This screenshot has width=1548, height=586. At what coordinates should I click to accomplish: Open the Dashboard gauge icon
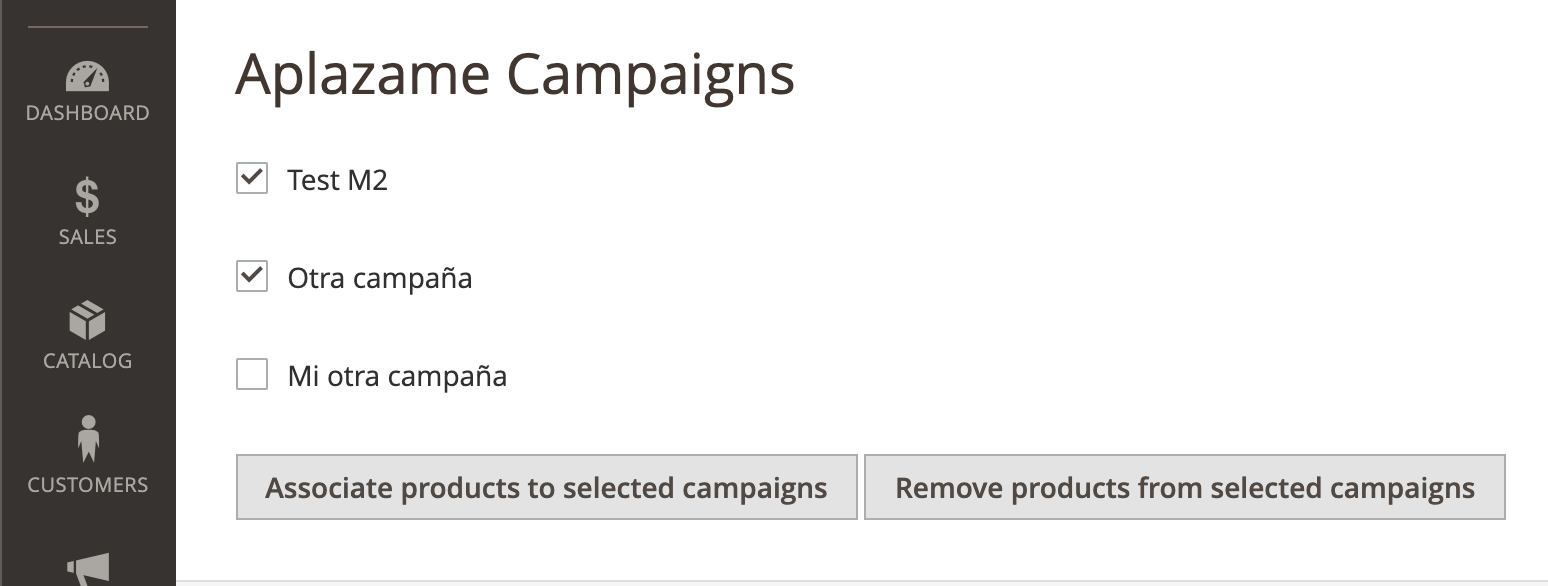click(x=87, y=76)
